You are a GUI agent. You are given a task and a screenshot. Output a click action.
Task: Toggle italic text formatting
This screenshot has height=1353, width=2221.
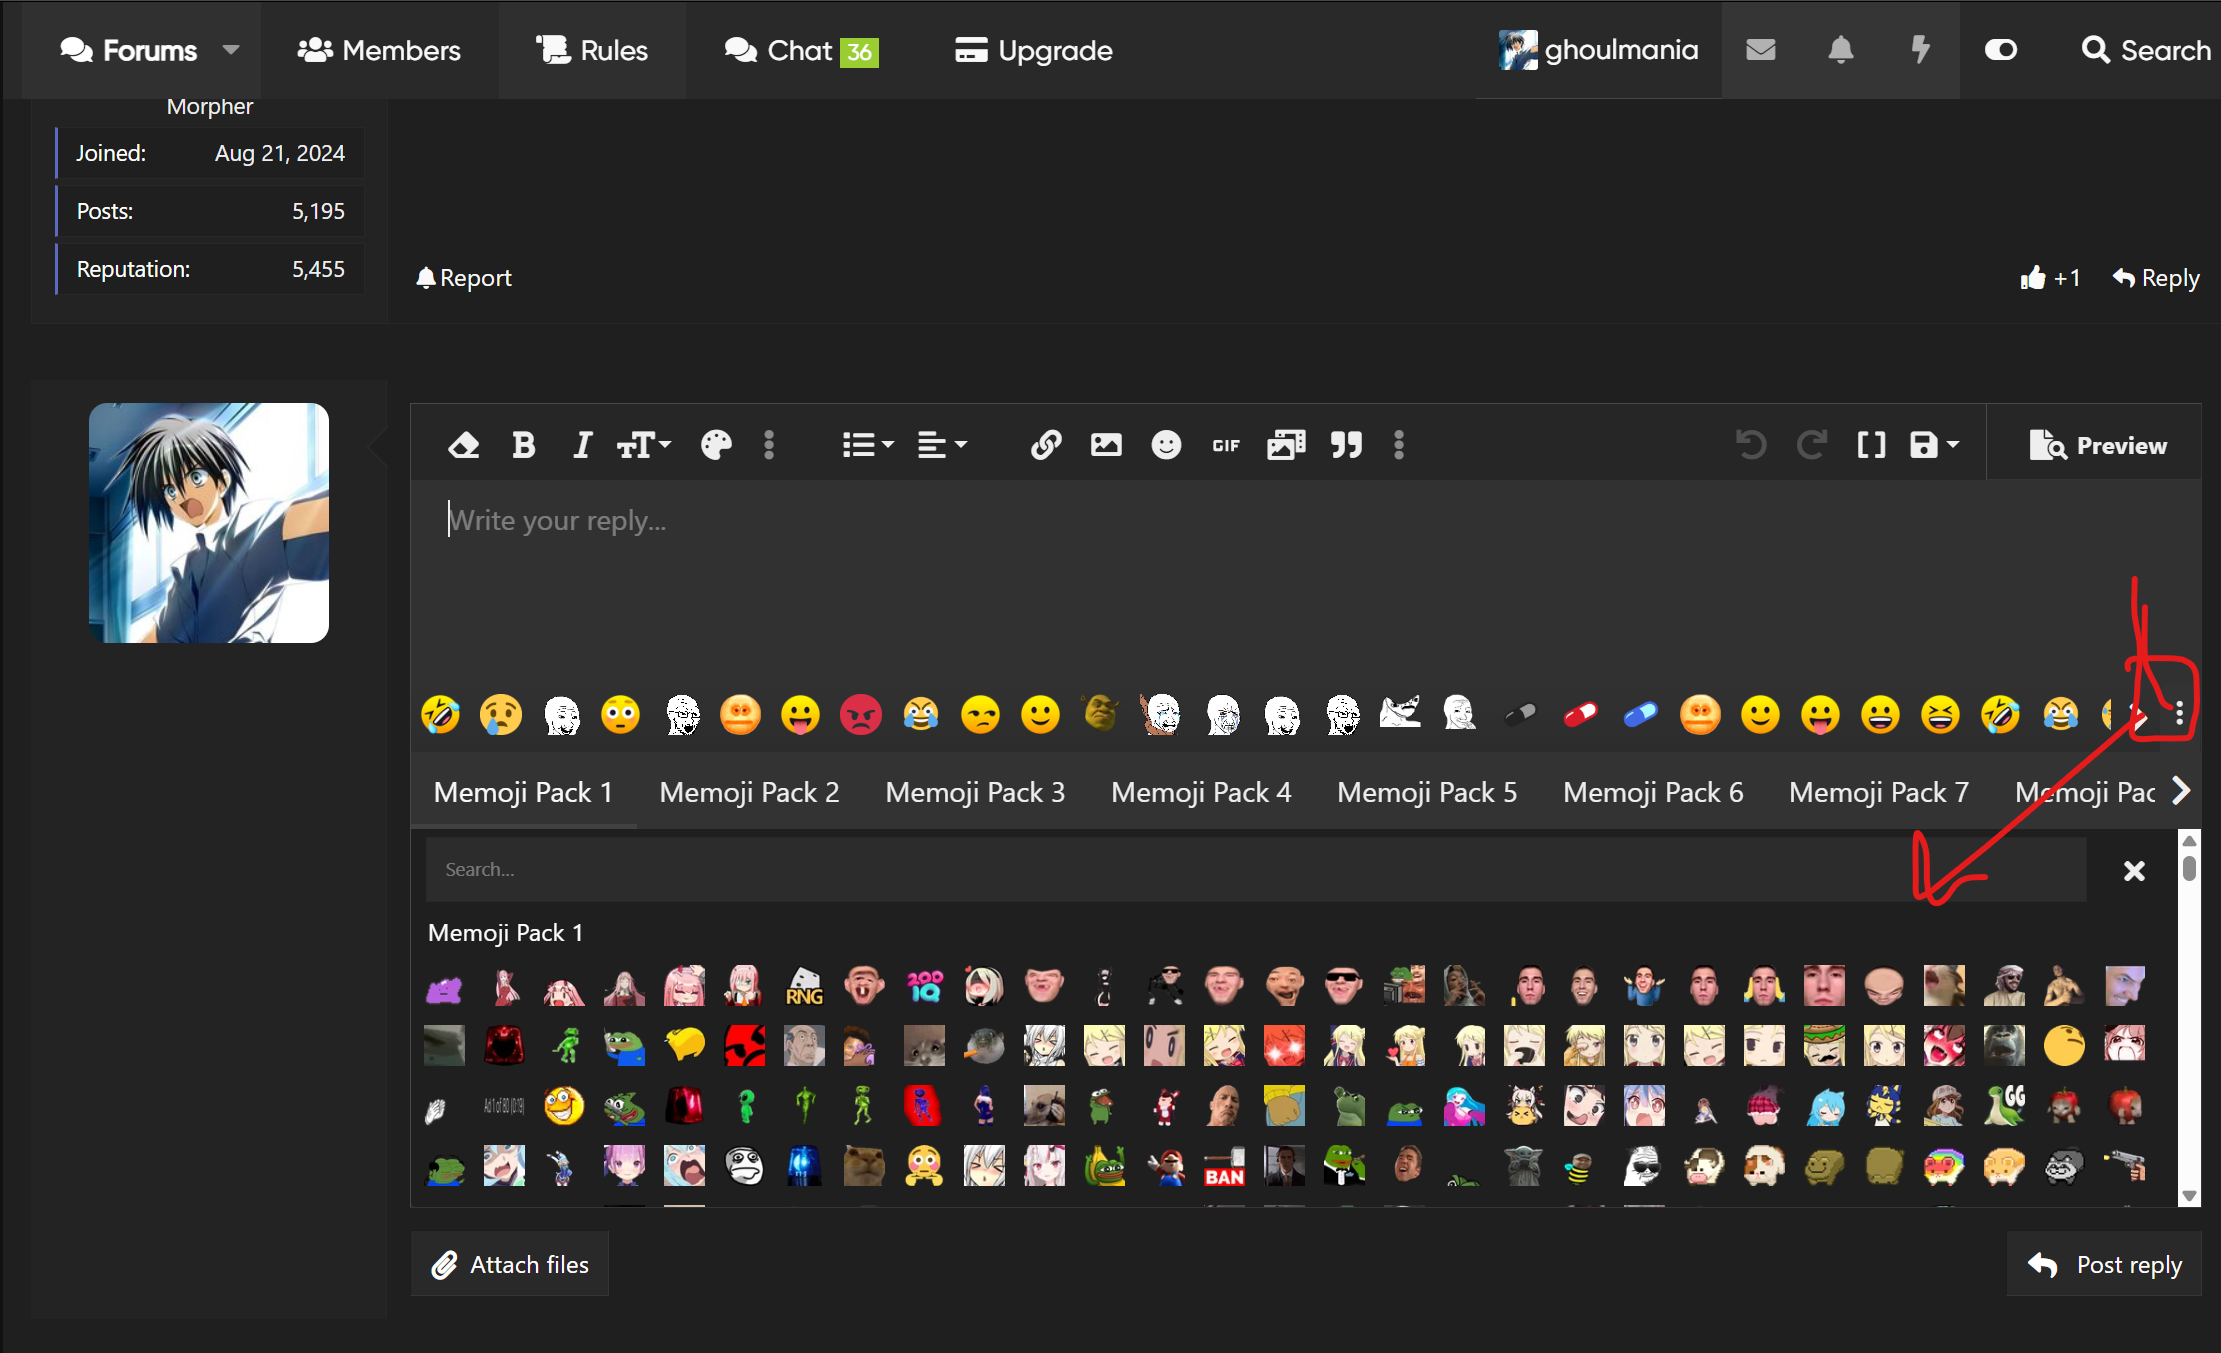click(582, 445)
